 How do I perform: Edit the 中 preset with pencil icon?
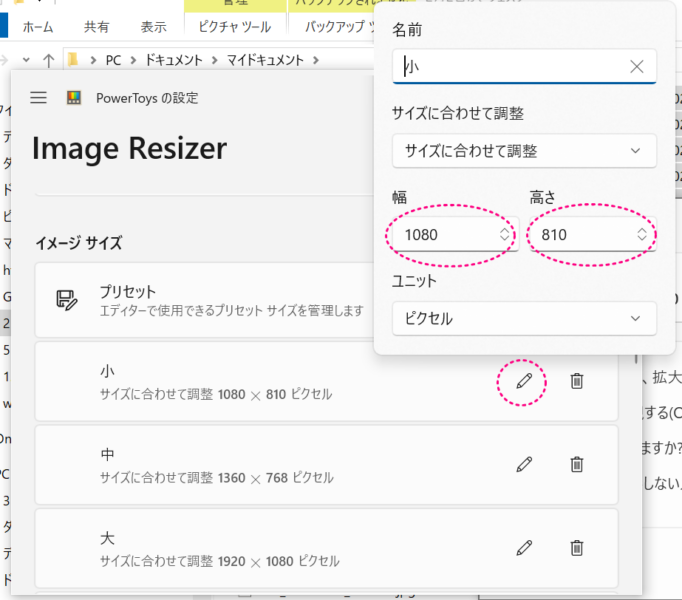(524, 464)
